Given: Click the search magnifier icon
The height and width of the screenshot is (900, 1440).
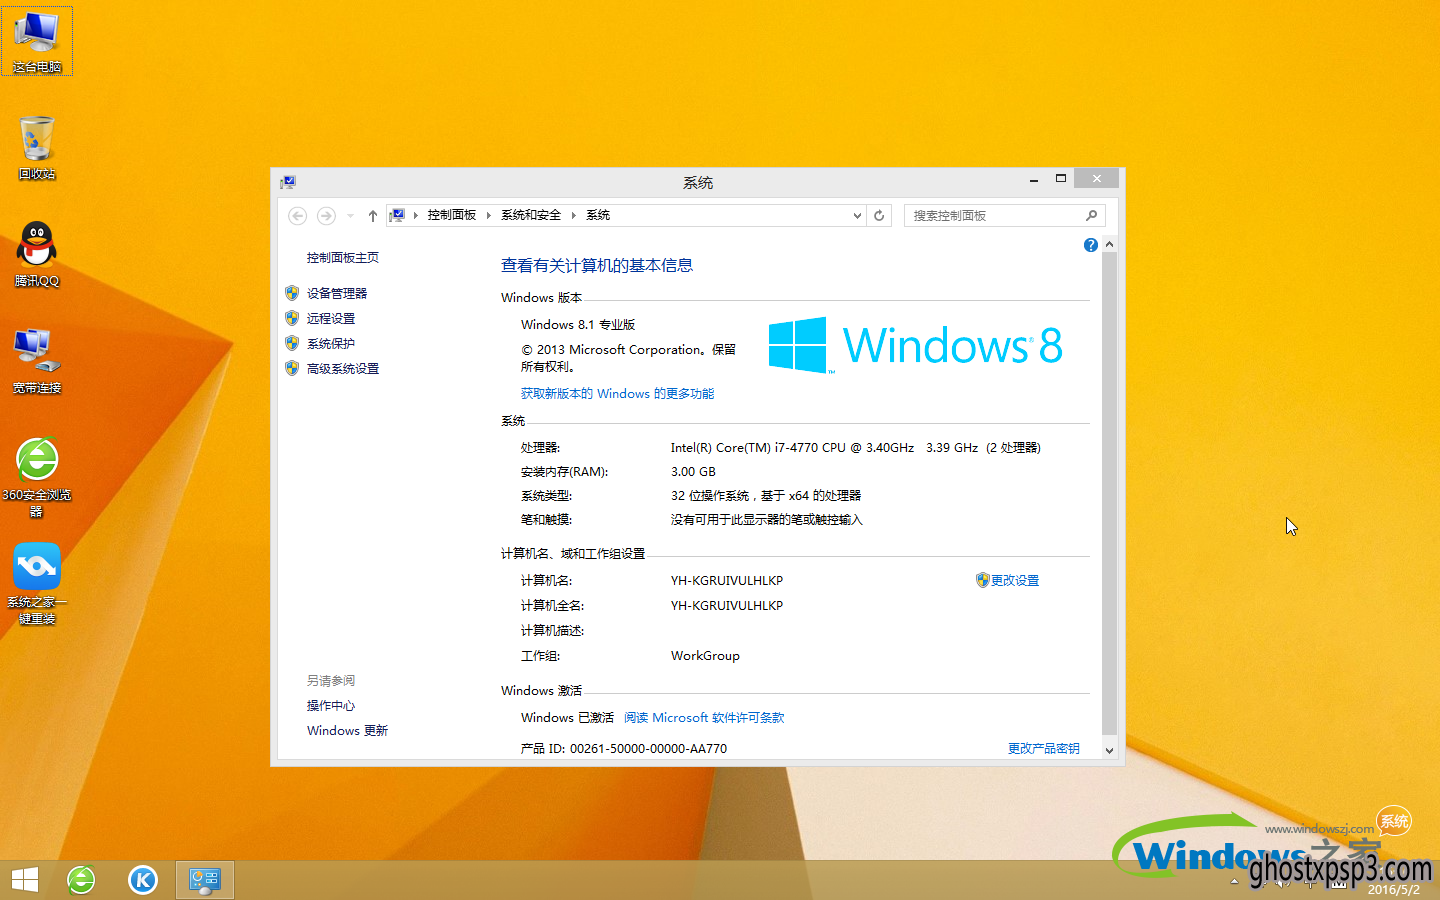Looking at the screenshot, I should pyautogui.click(x=1091, y=215).
